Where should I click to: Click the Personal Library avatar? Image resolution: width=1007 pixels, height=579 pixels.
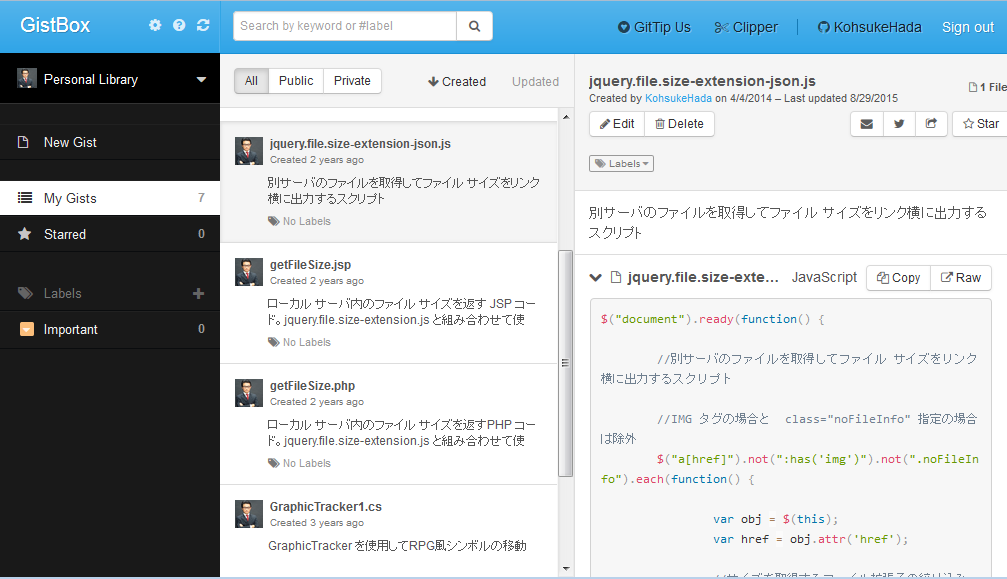pos(26,78)
